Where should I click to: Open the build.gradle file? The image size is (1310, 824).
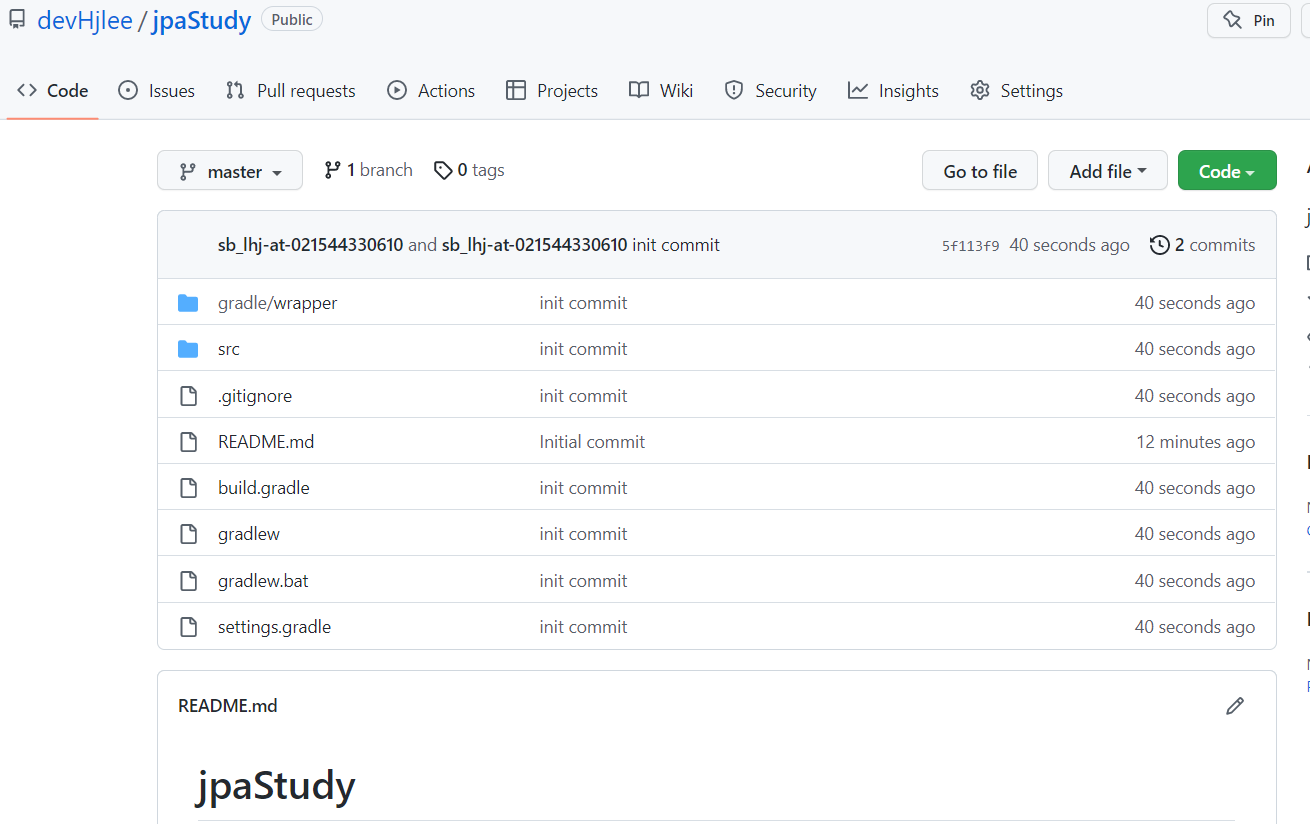click(x=264, y=488)
